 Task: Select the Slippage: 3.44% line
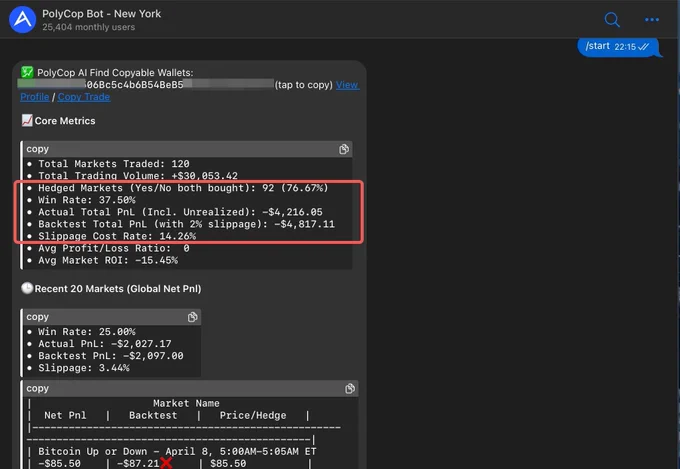pyautogui.click(x=78, y=368)
